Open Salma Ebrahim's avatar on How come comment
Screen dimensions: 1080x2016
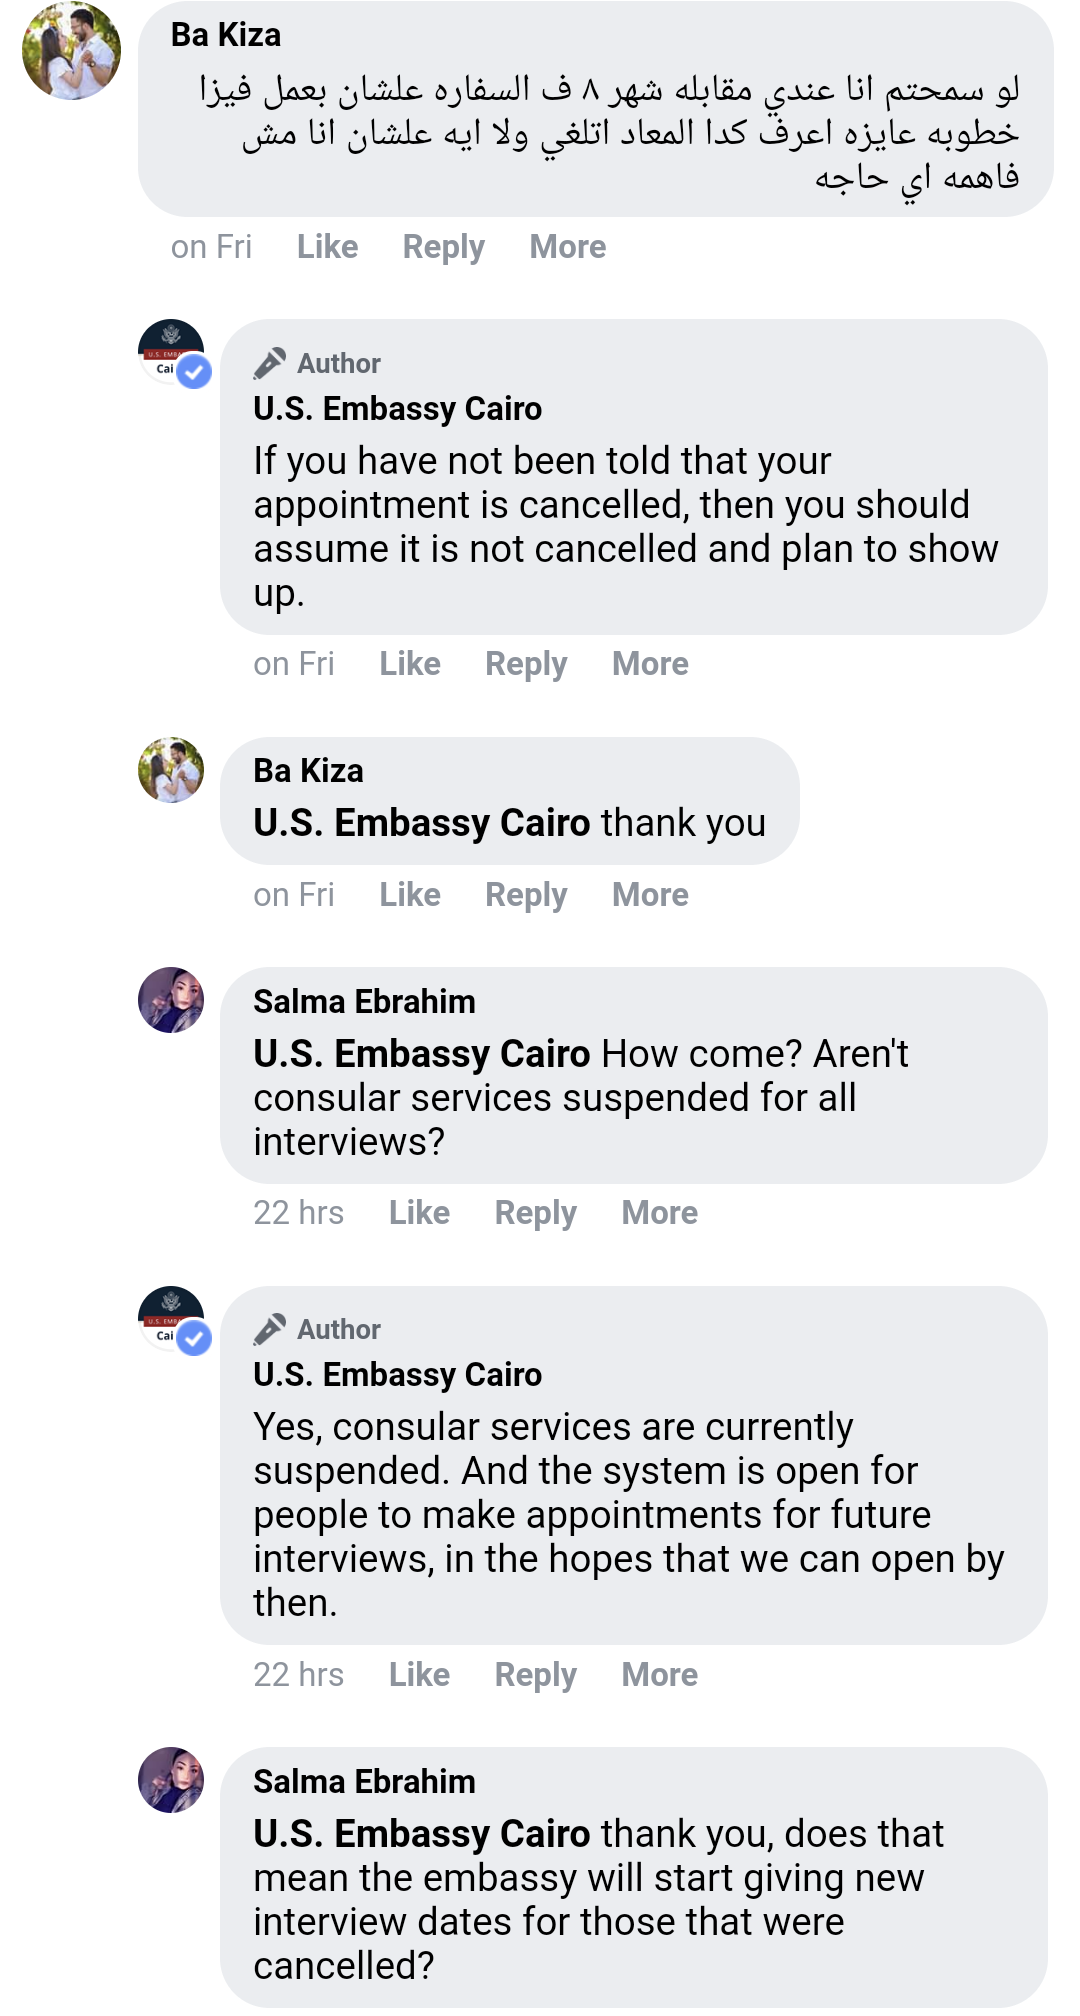pyautogui.click(x=171, y=1000)
